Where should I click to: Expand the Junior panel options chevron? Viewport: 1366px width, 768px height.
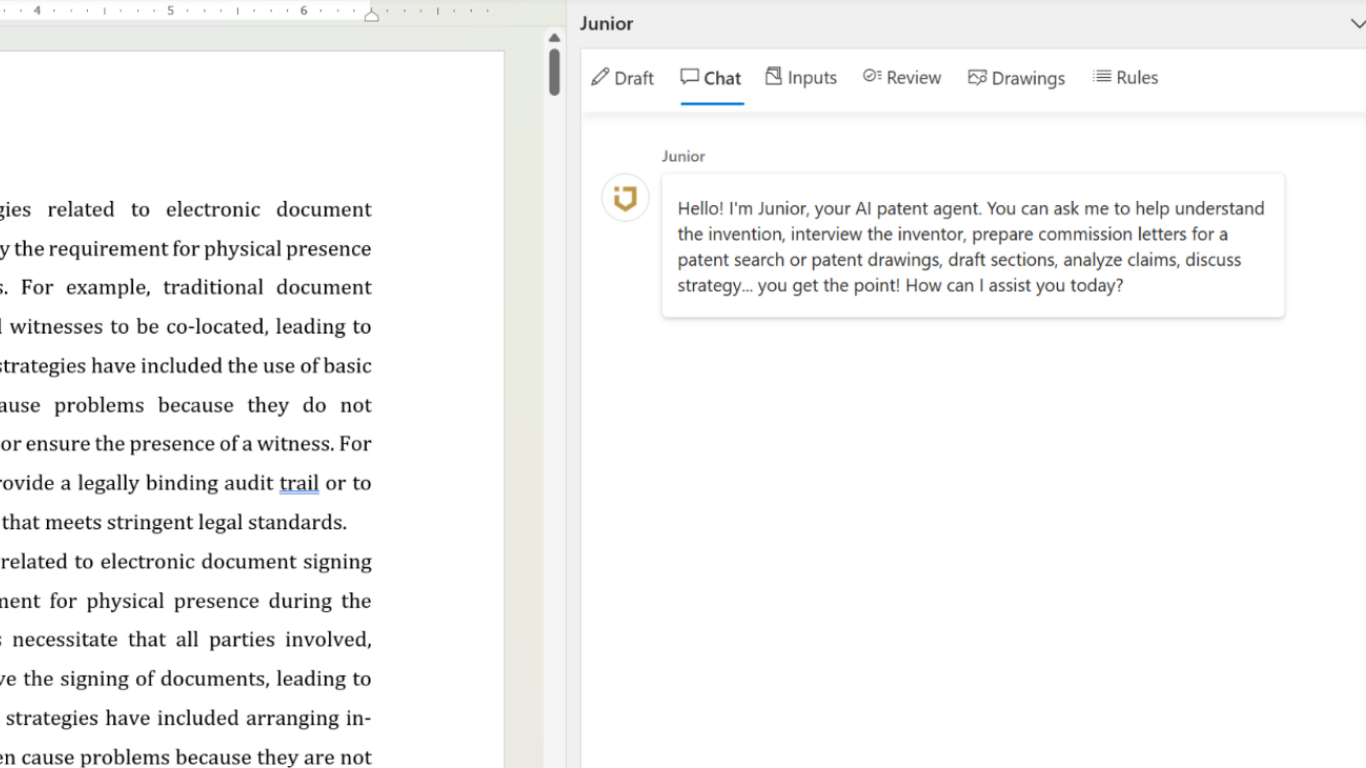[x=1356, y=24]
